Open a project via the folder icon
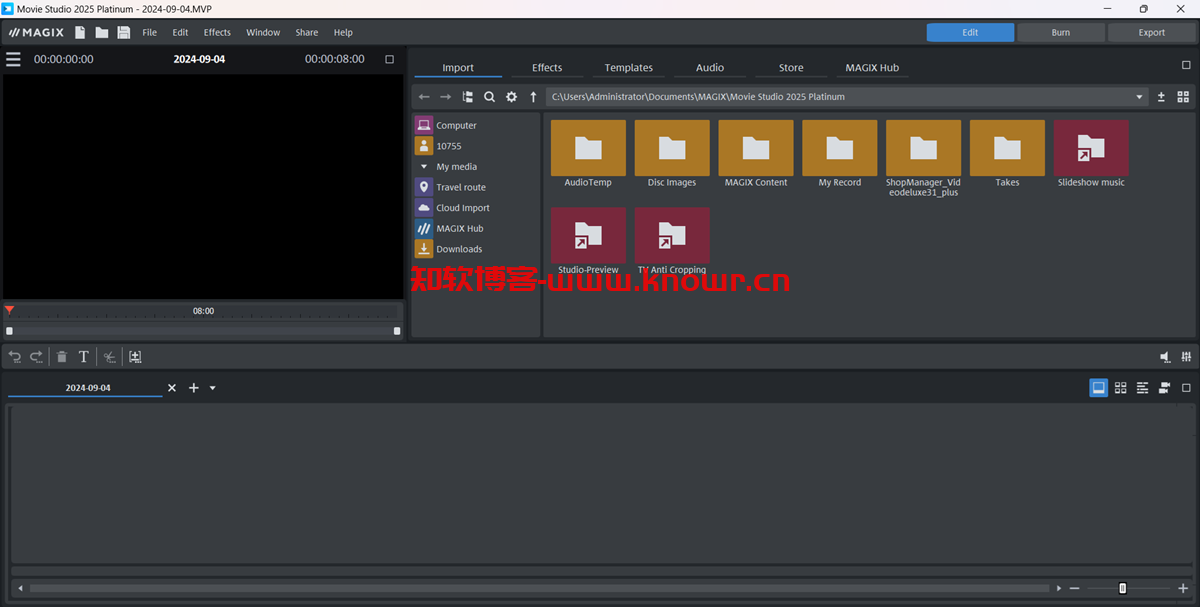This screenshot has height=607, width=1200. coord(102,32)
